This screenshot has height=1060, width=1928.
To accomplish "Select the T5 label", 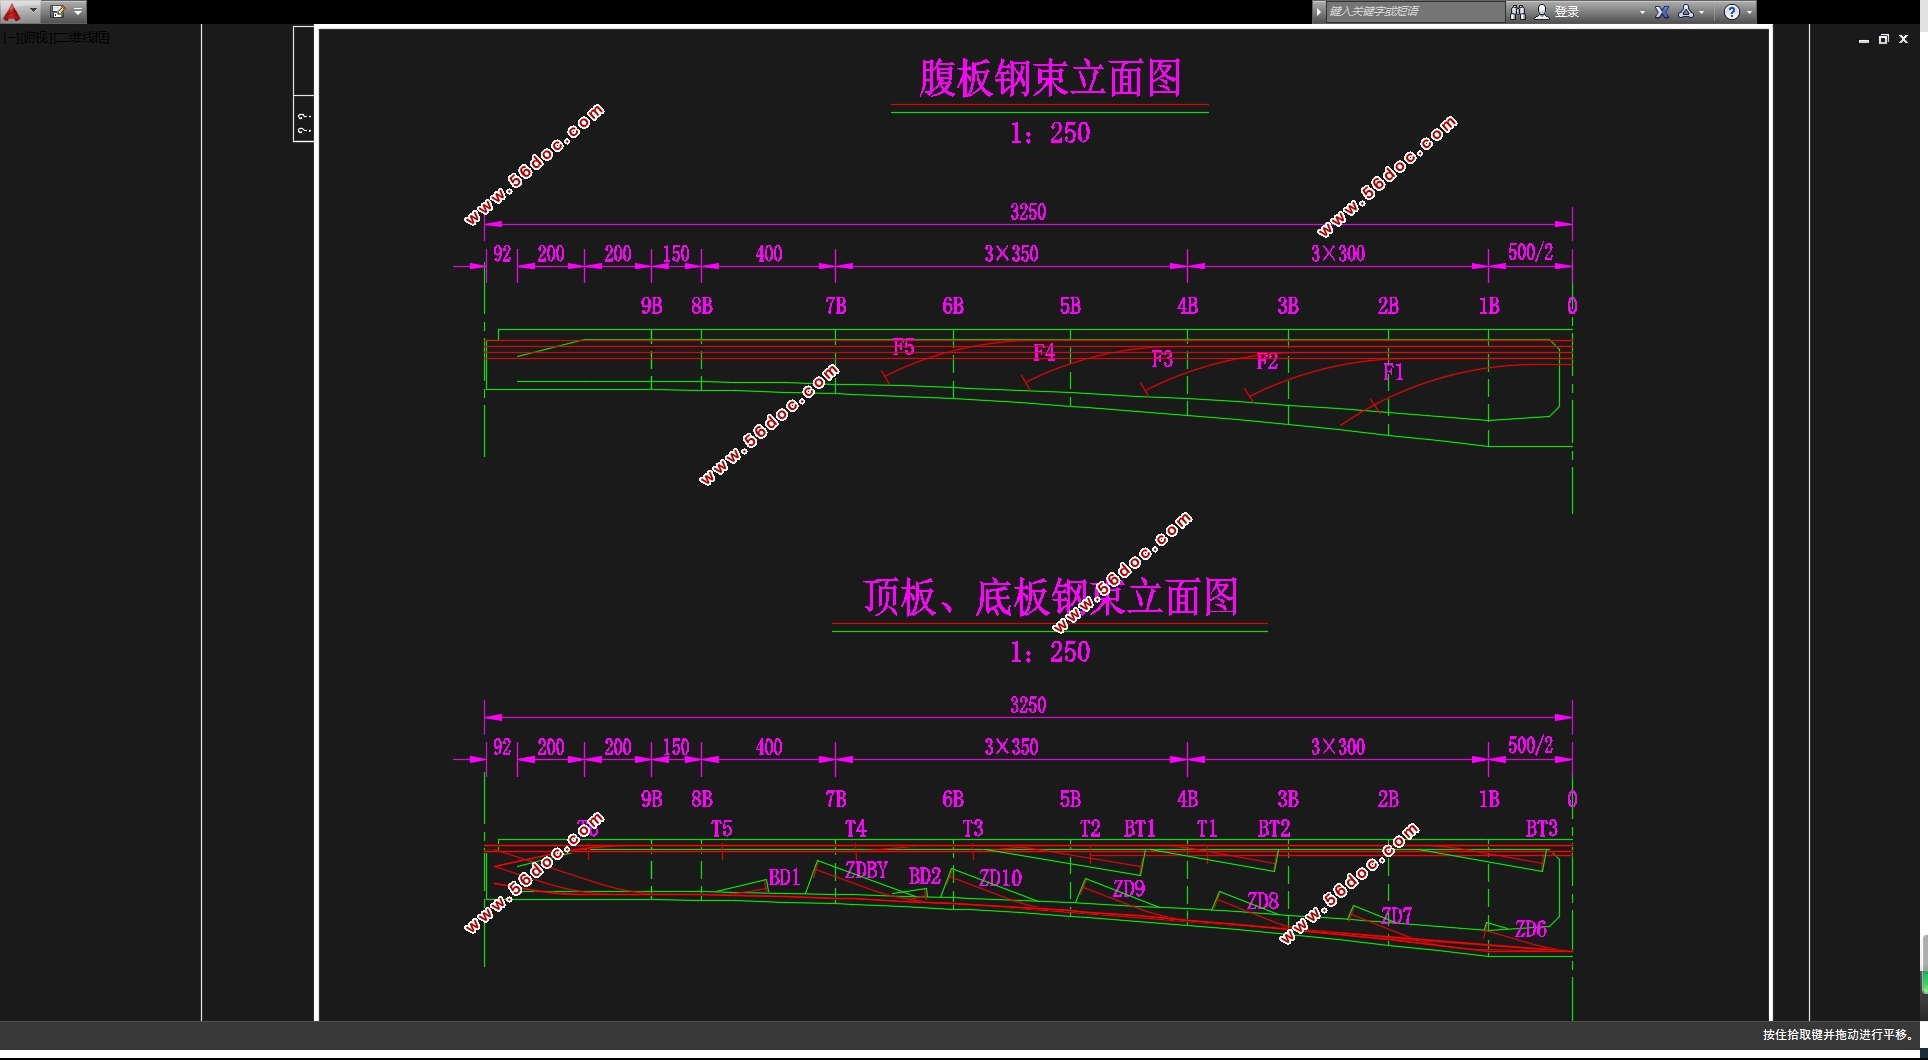I will pos(722,828).
